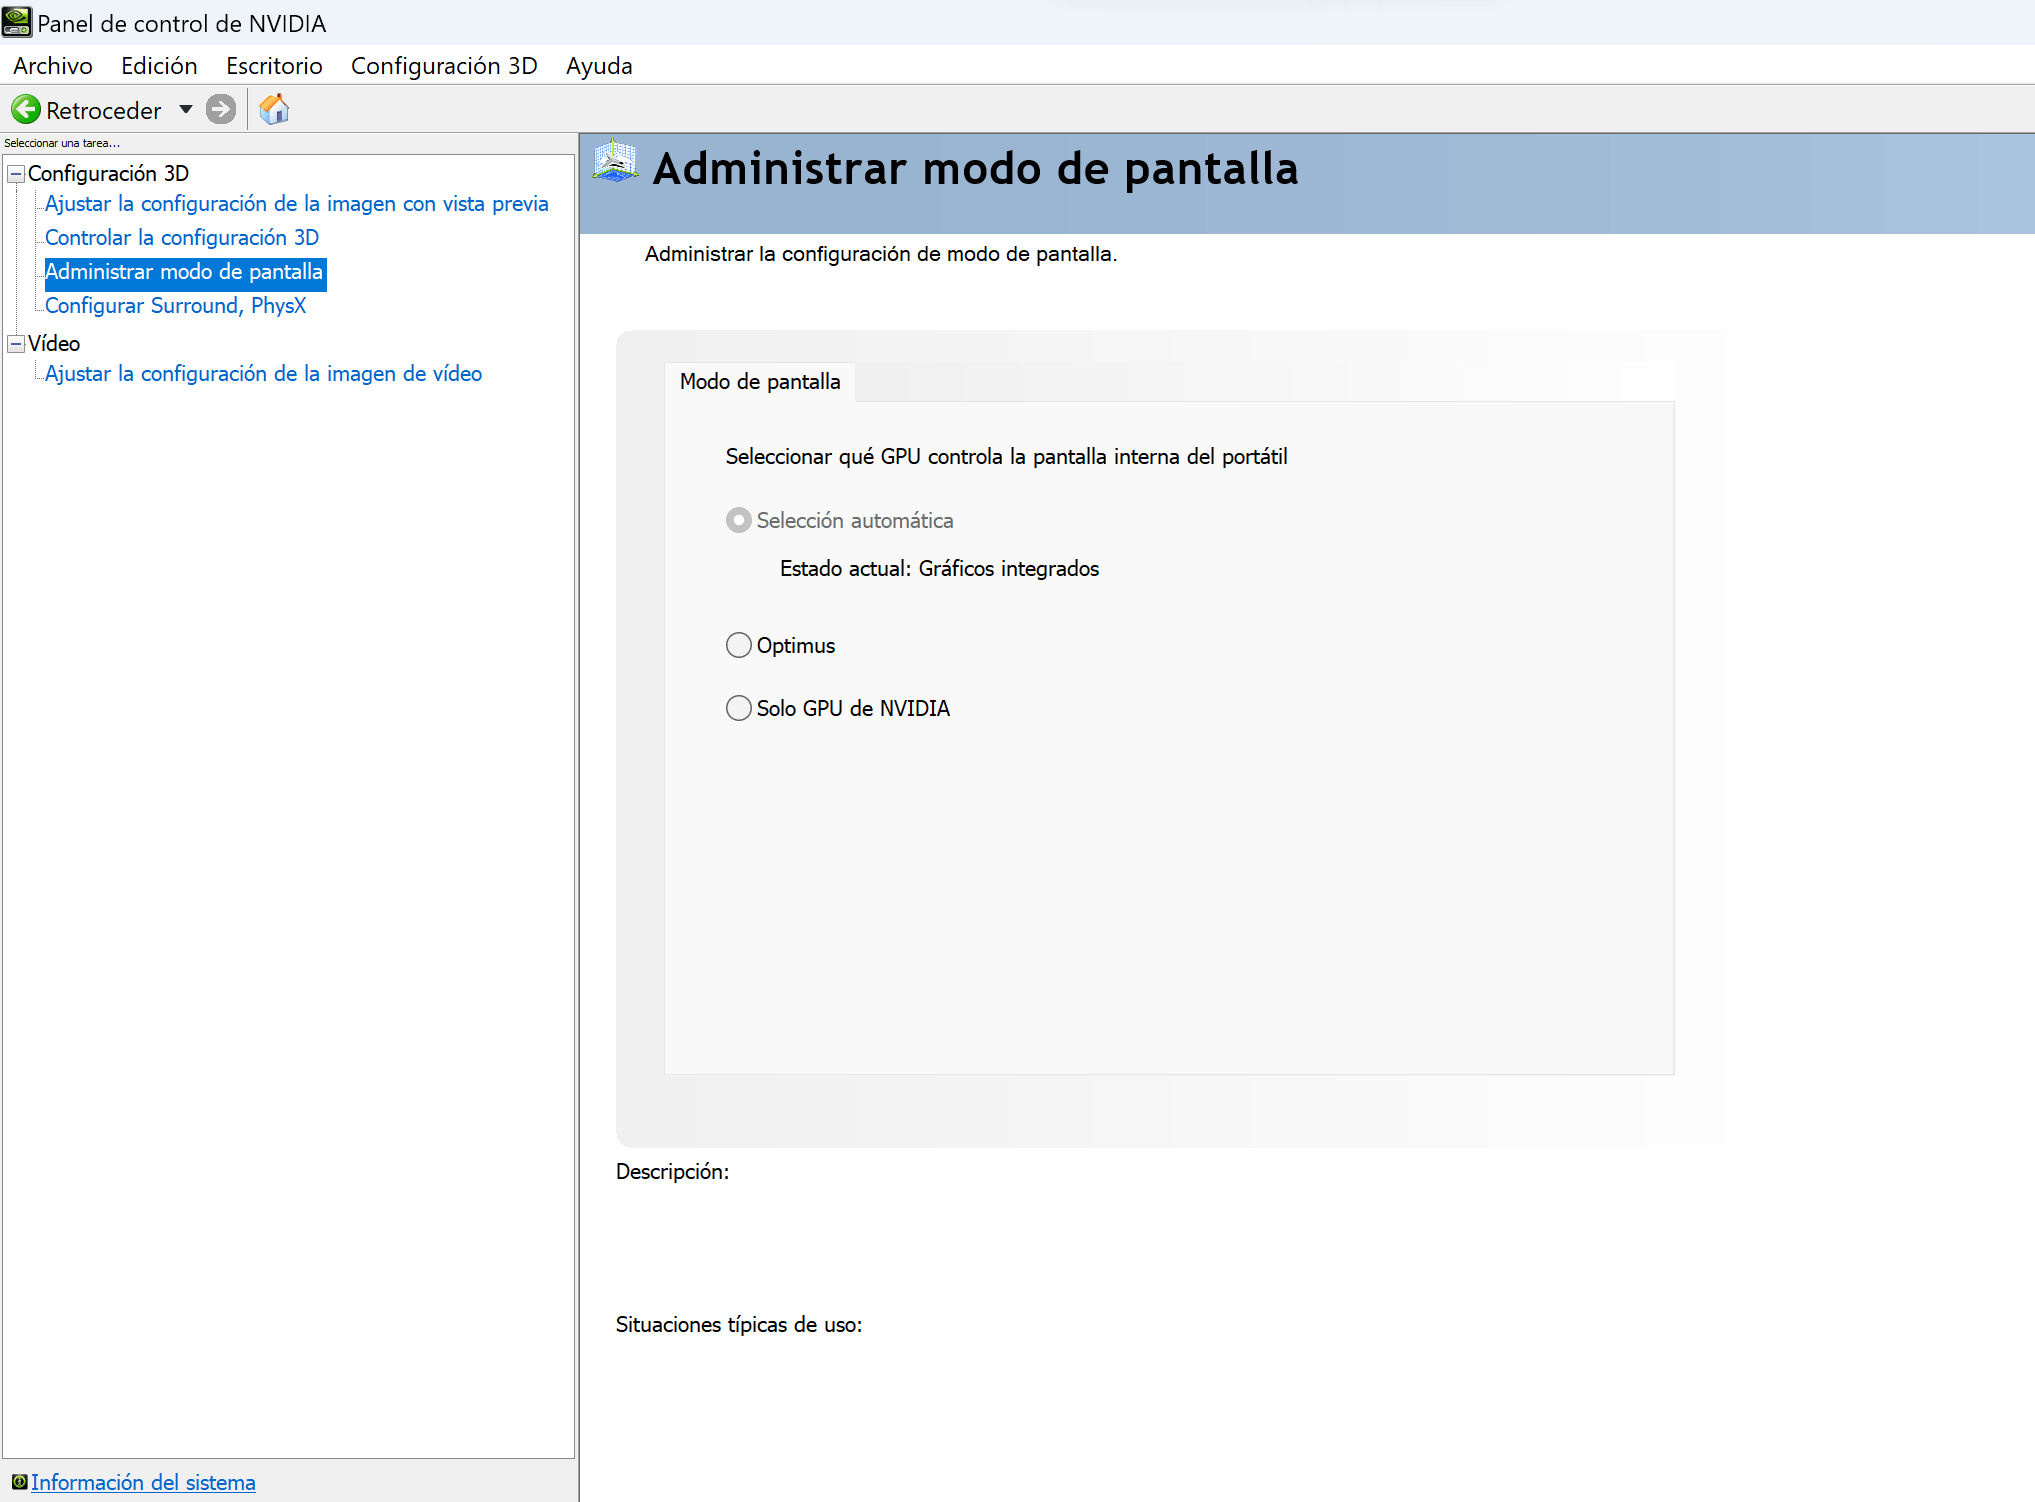
Task: Open the Retroceder history dropdown arrow
Action: tap(186, 109)
